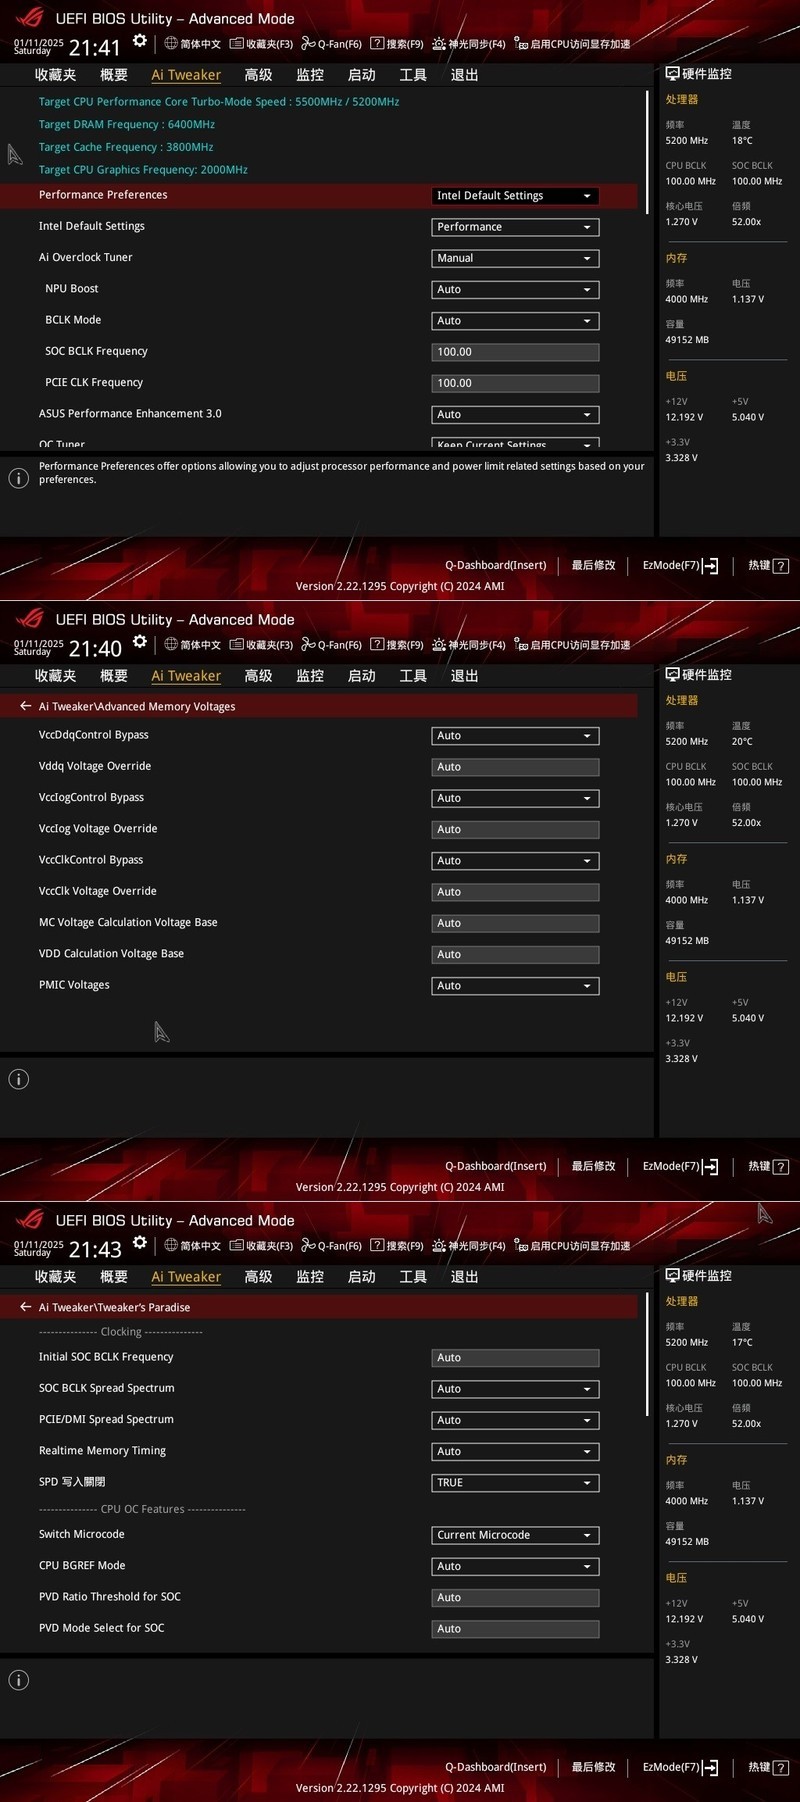Select 高级 tab in the 21:41 screen

(x=258, y=75)
